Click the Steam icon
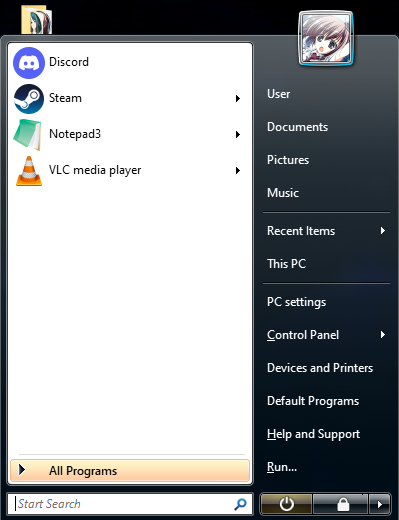This screenshot has width=399, height=520. pyautogui.click(x=29, y=99)
